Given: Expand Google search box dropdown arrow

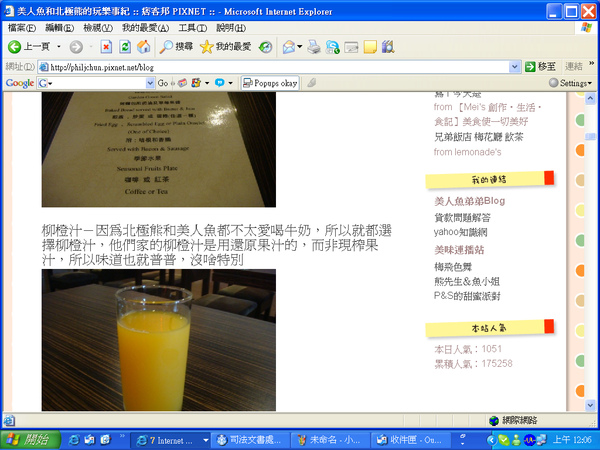Looking at the screenshot, I should pos(150,83).
